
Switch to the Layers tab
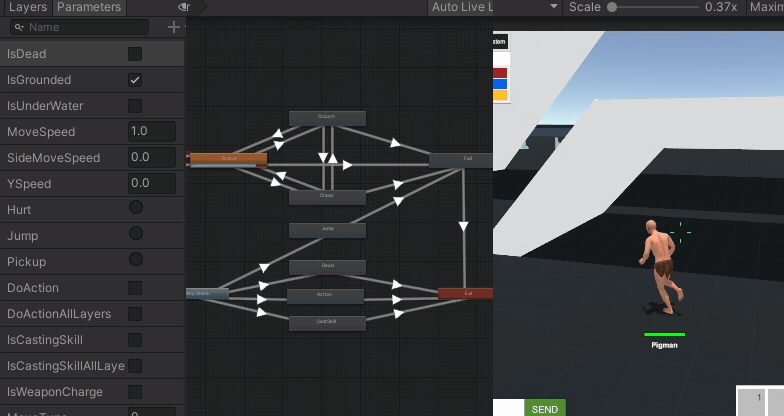28,7
